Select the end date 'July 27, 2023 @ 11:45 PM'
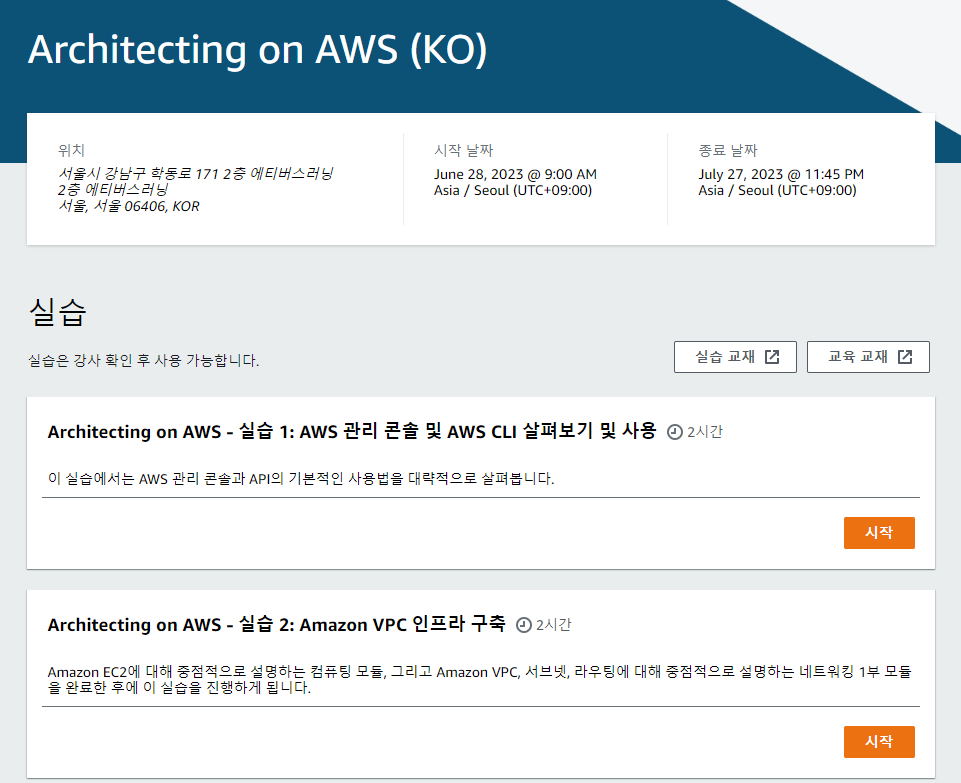 click(x=781, y=174)
